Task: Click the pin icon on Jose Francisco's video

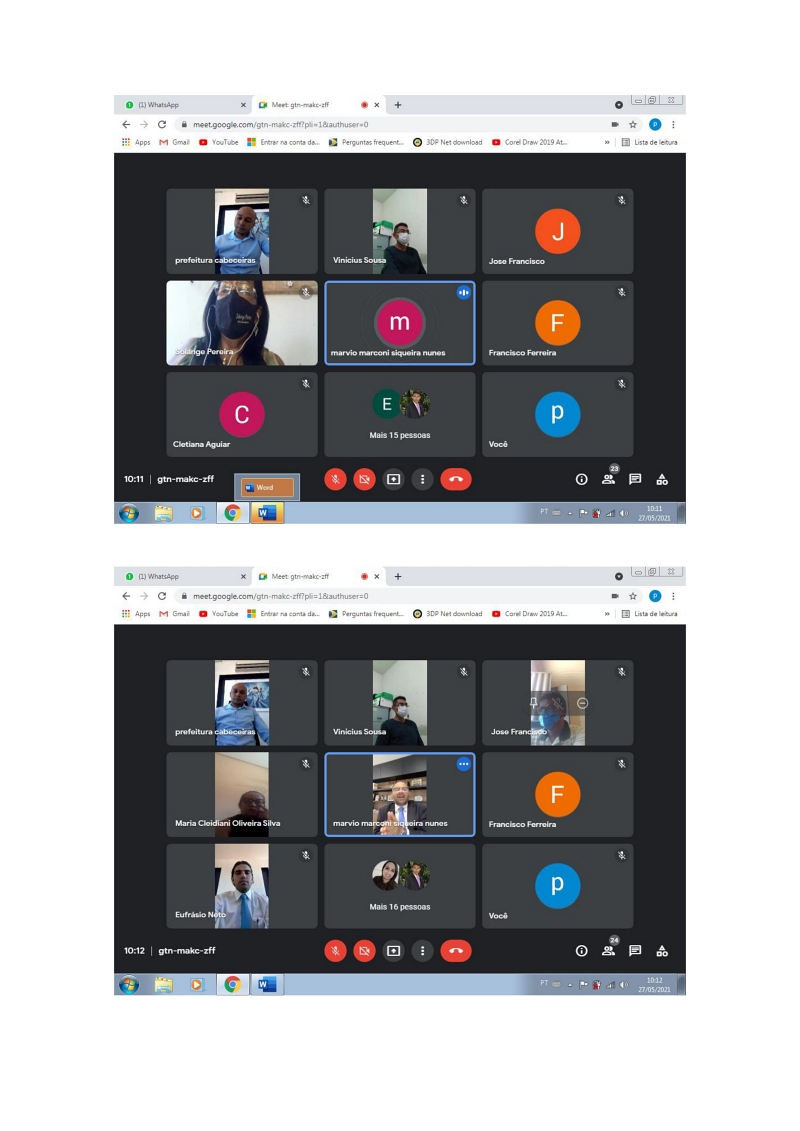Action: click(534, 703)
